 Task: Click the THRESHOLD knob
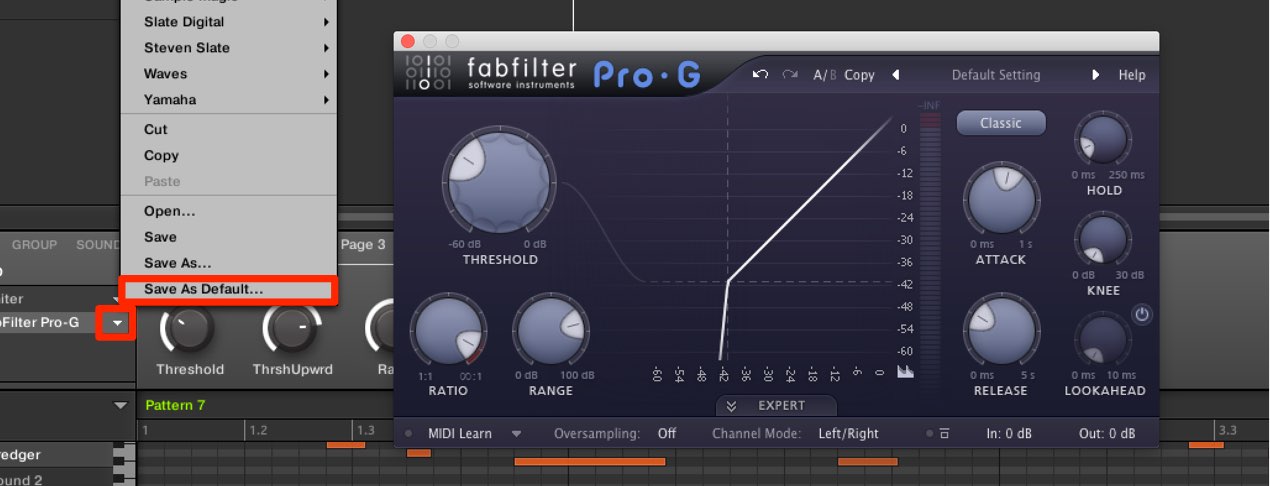[500, 182]
